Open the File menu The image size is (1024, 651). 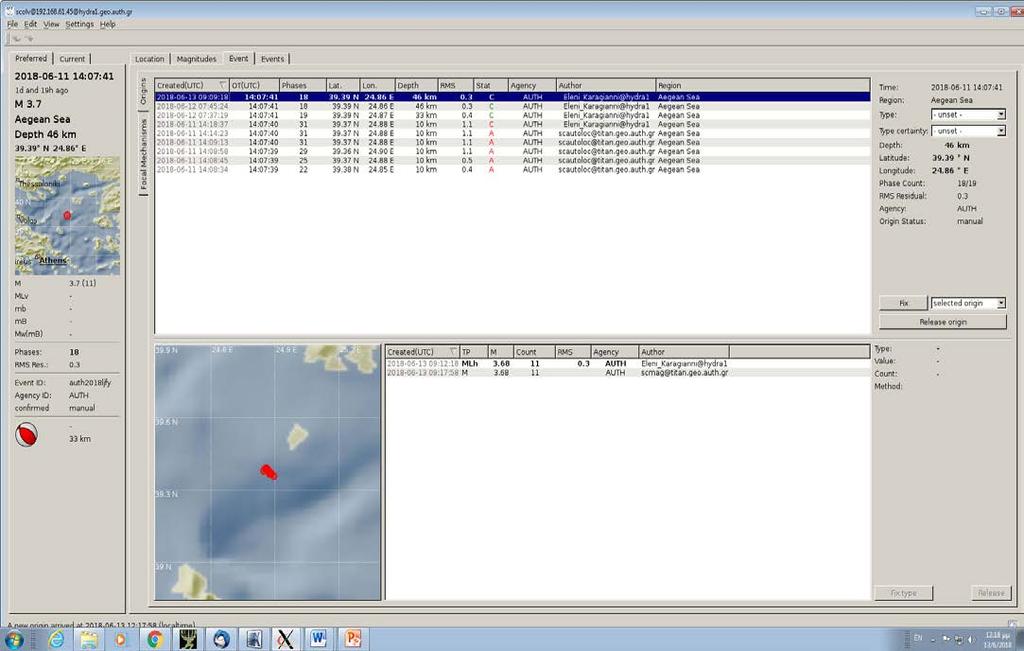tap(12, 24)
